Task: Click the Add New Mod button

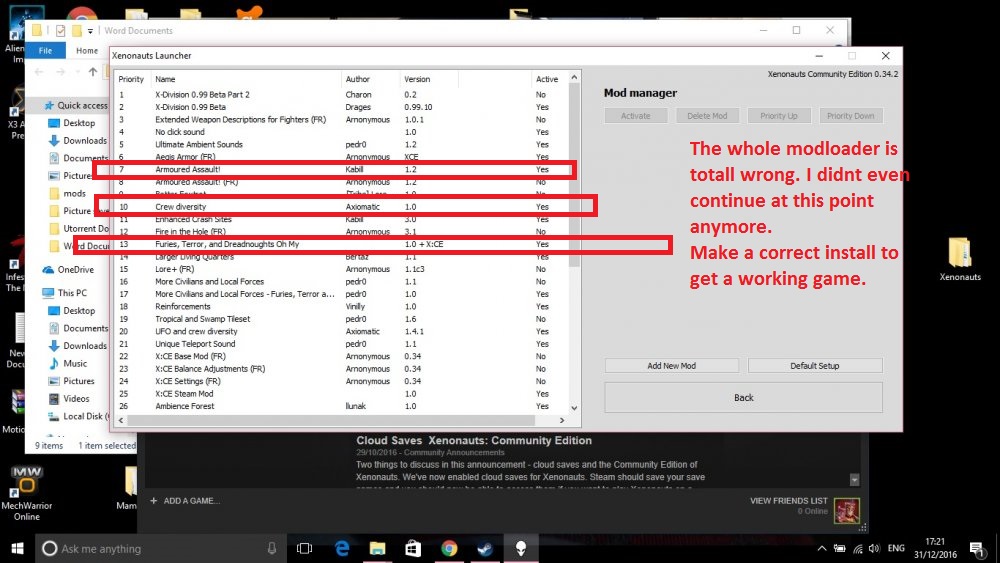Action: [x=672, y=365]
